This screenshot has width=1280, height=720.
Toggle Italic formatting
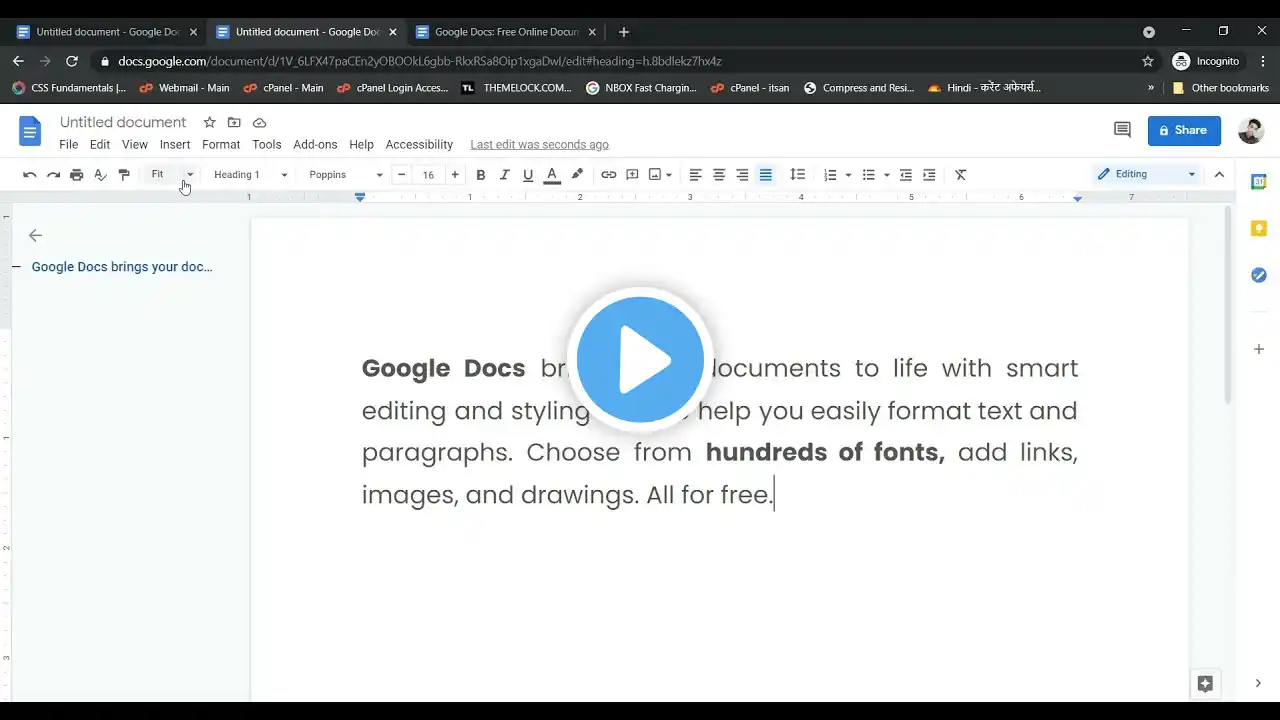coord(505,175)
